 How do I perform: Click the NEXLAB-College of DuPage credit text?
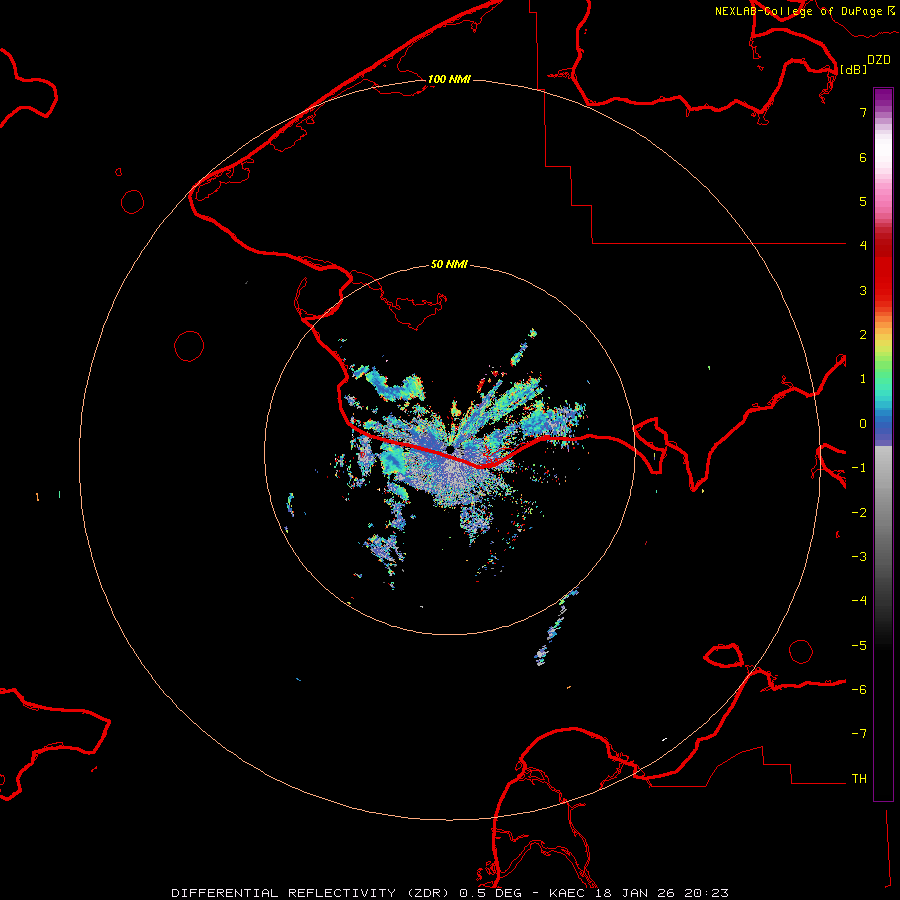pos(804,11)
